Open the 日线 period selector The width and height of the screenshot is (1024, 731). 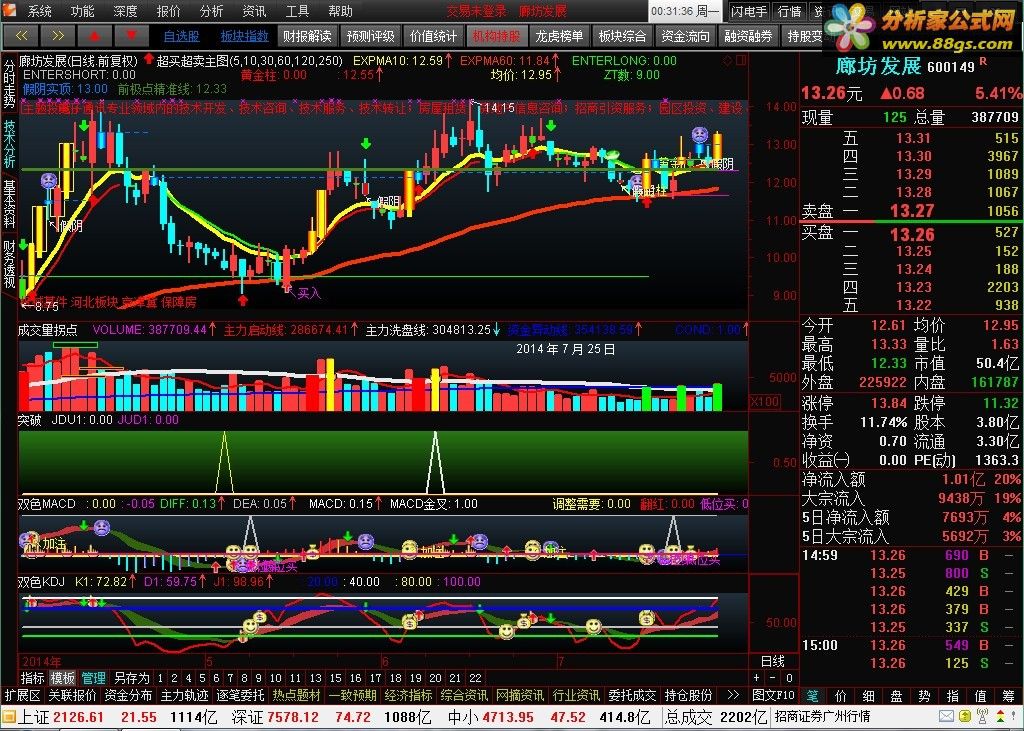(x=773, y=661)
